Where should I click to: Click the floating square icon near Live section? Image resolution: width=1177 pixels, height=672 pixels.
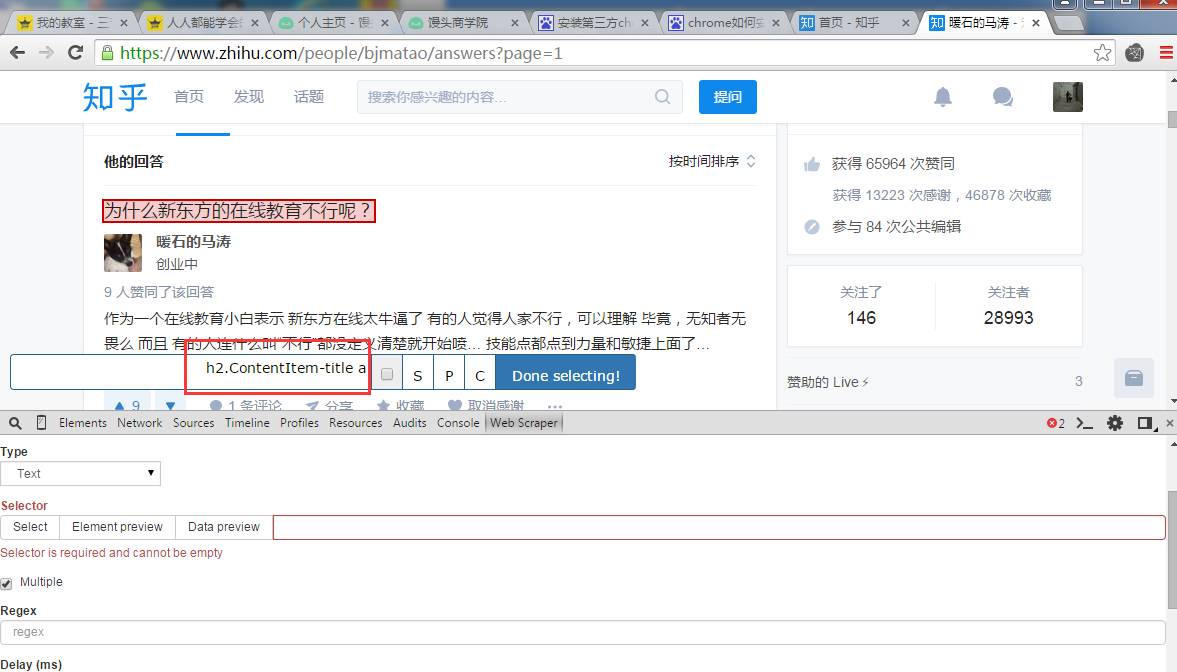(x=1133, y=378)
